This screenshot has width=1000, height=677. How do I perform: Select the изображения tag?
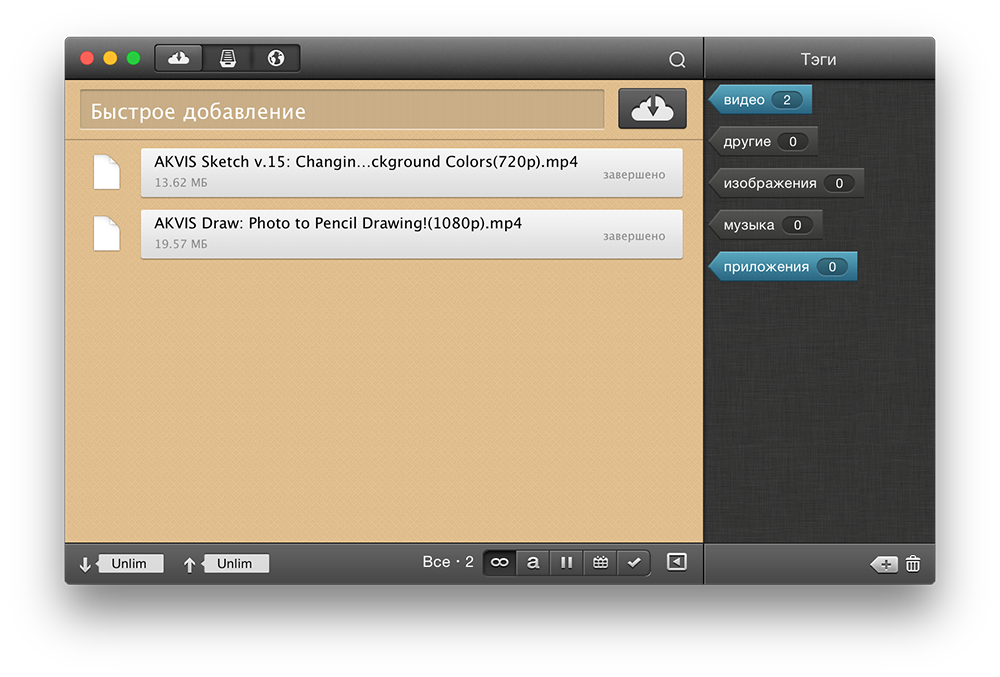click(786, 184)
